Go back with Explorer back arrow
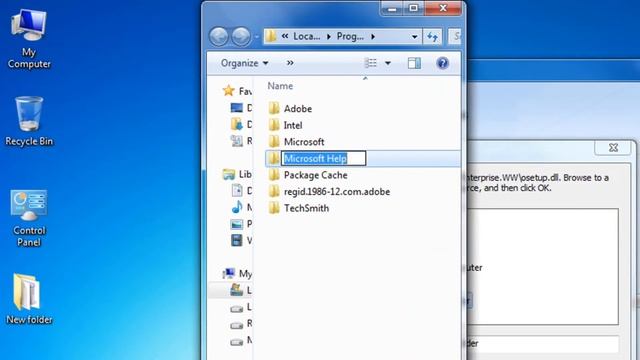640x360 pixels. [x=219, y=36]
